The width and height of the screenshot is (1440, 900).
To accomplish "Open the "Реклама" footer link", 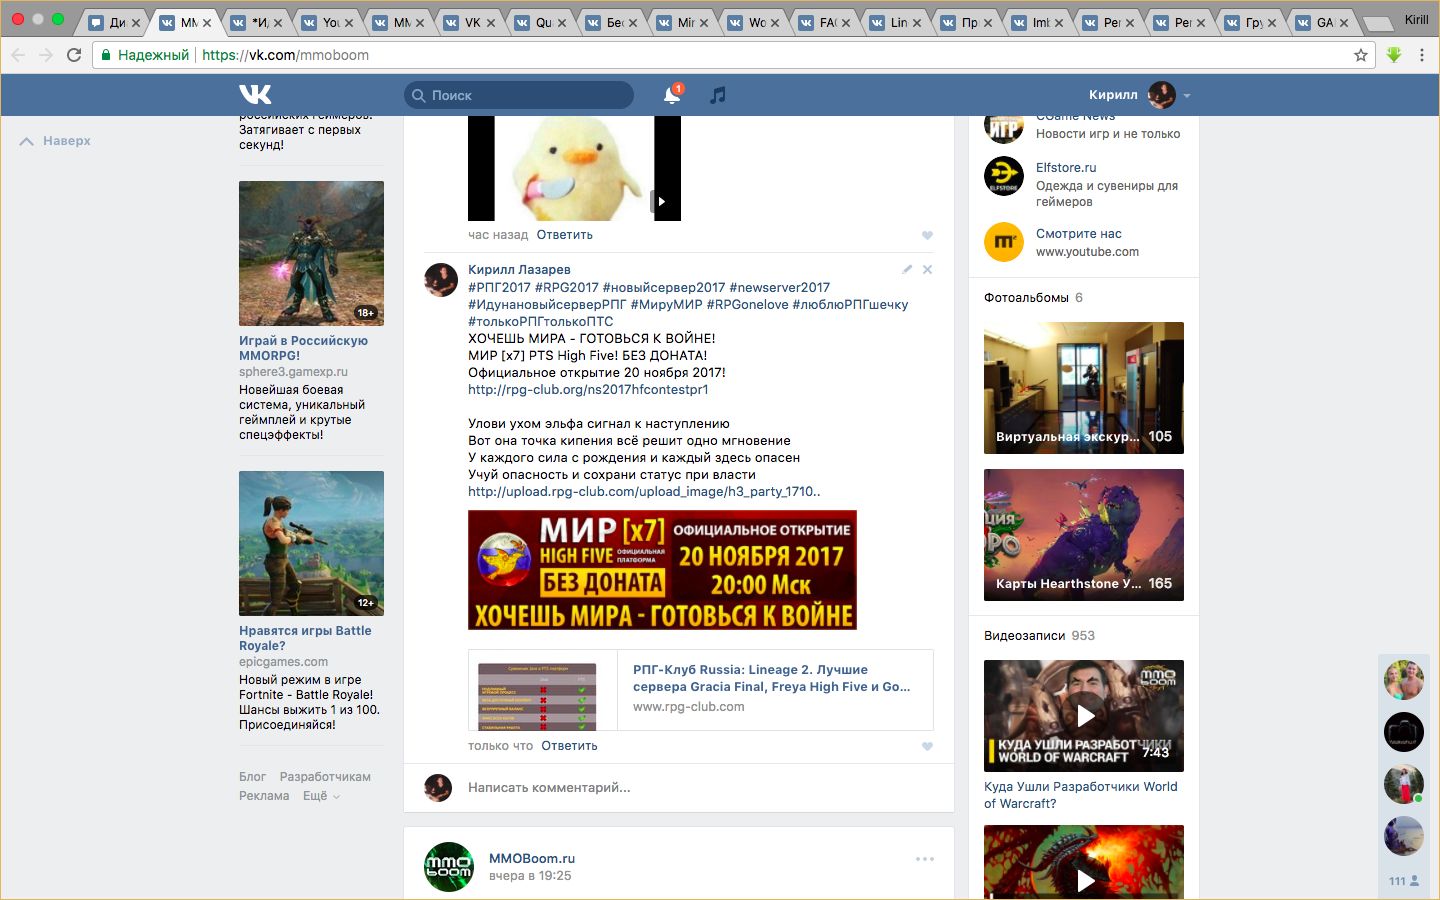I will tap(264, 796).
